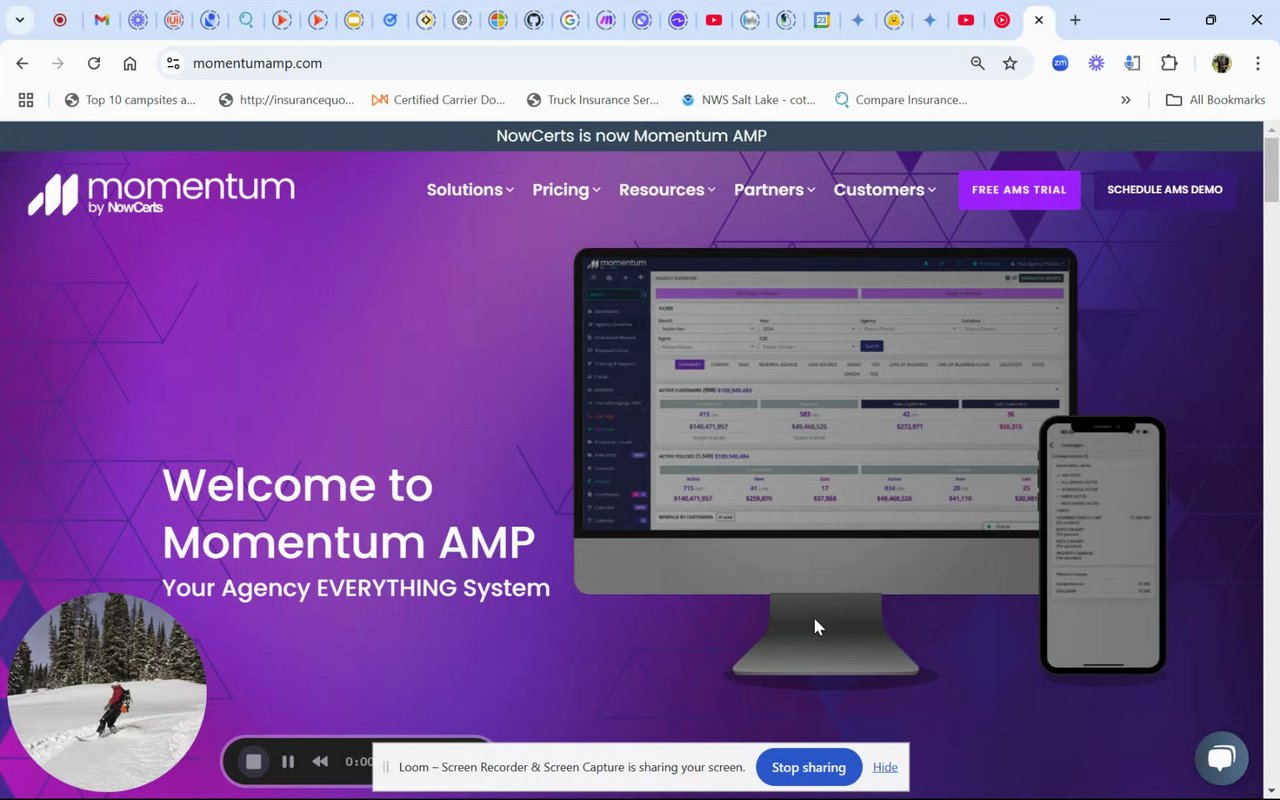Viewport: 1280px width, 800px height.
Task: Open the Chrome profile avatar
Action: pos(1221,63)
